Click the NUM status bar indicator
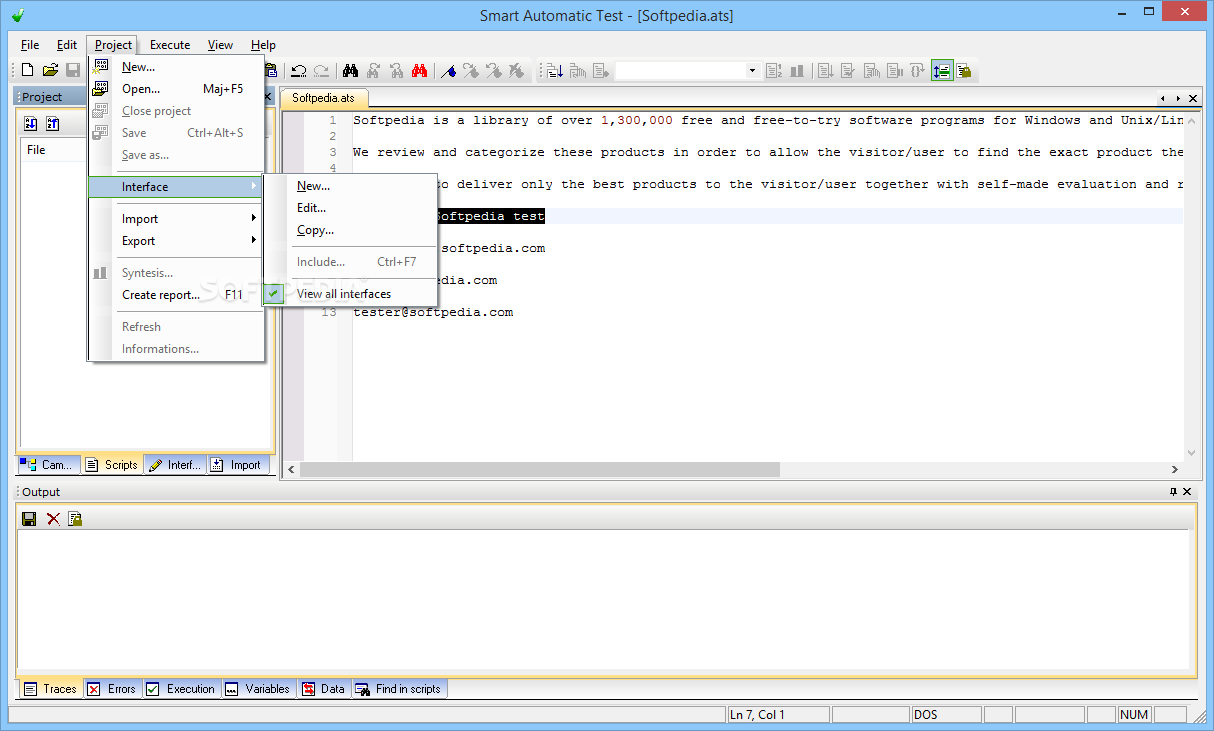This screenshot has height=731, width=1214. 1134,715
